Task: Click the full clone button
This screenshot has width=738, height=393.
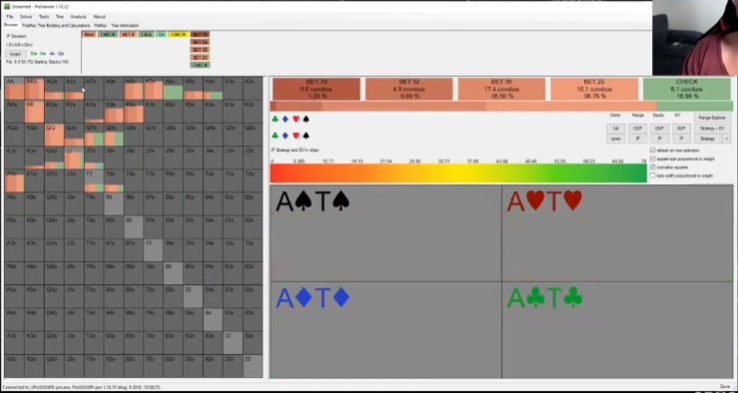Action: 616,128
